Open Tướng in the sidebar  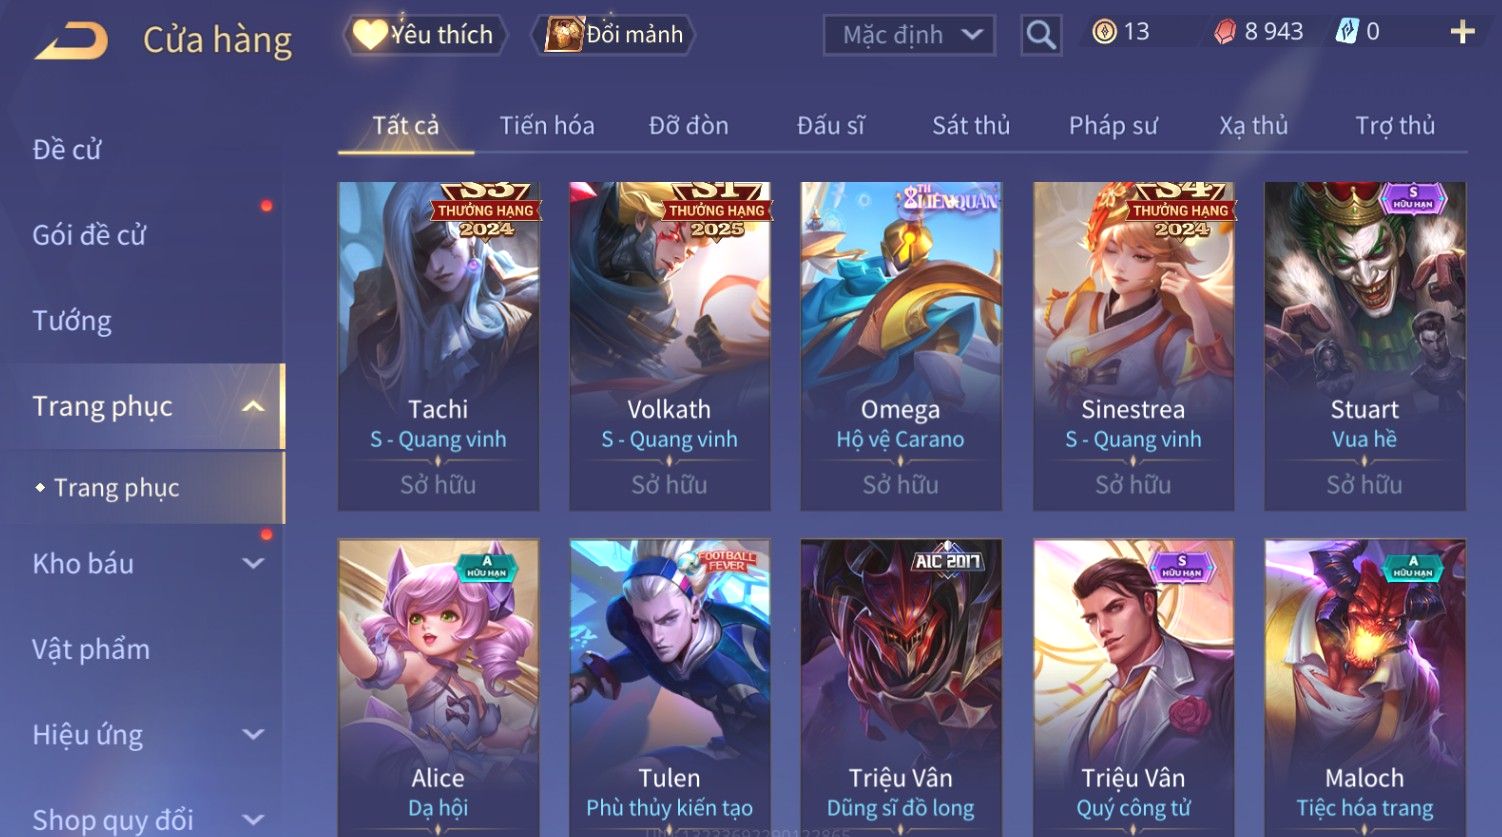click(72, 321)
